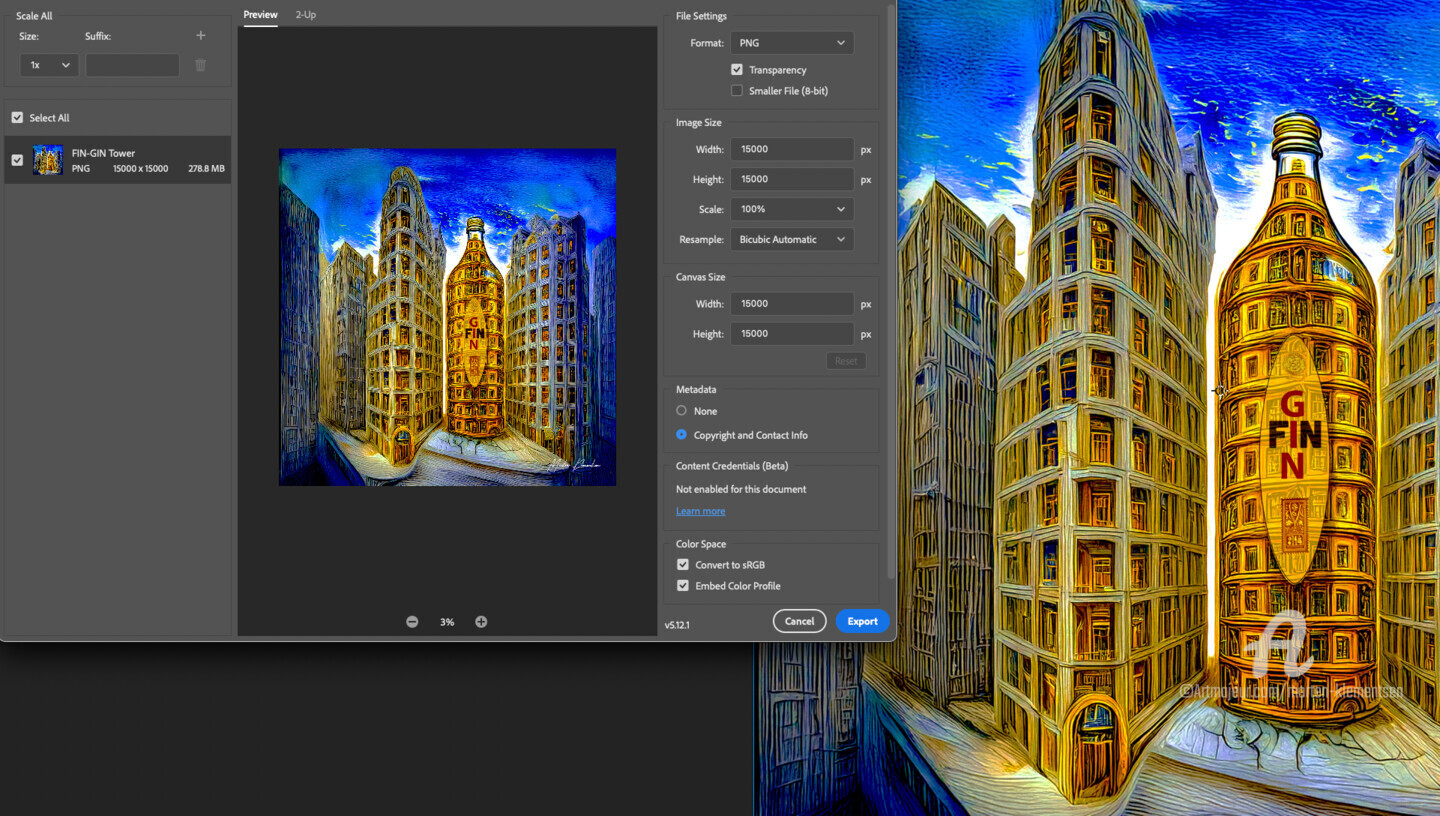Open the Resample Bicubic Automatic dropdown
The width and height of the screenshot is (1440, 816).
pyautogui.click(x=792, y=240)
